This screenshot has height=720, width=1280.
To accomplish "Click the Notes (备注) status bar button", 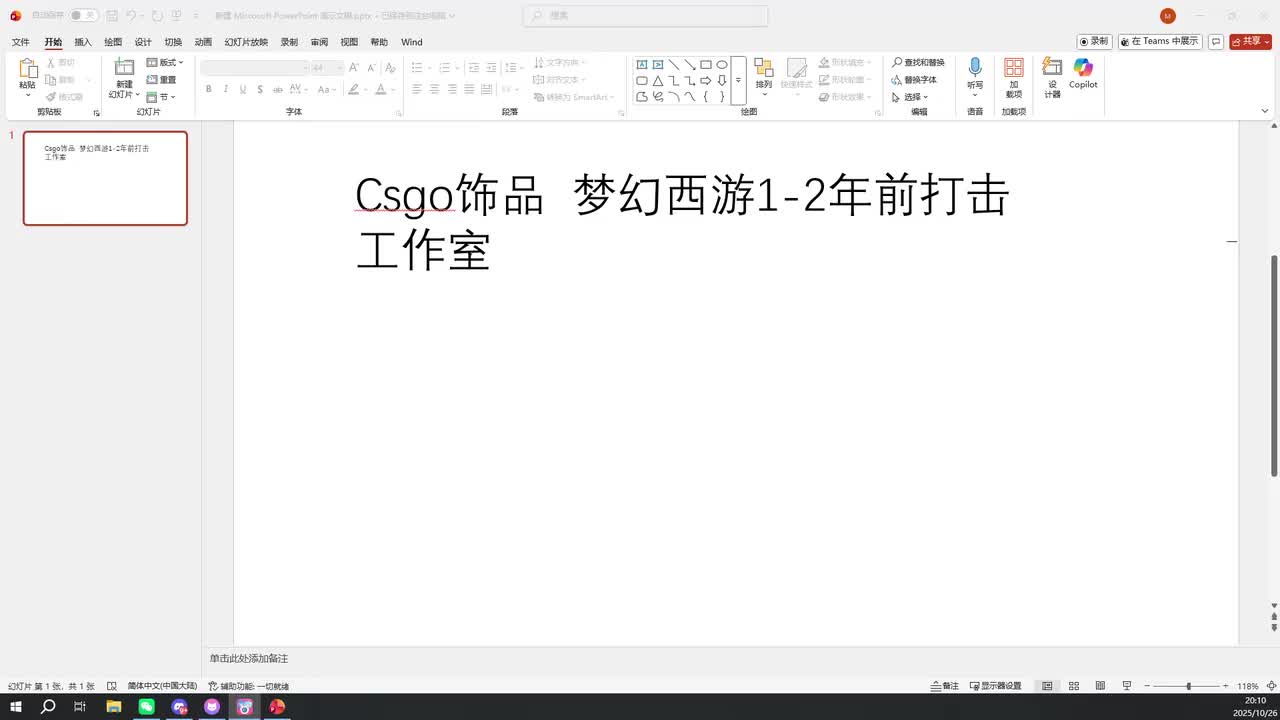I will (x=945, y=686).
